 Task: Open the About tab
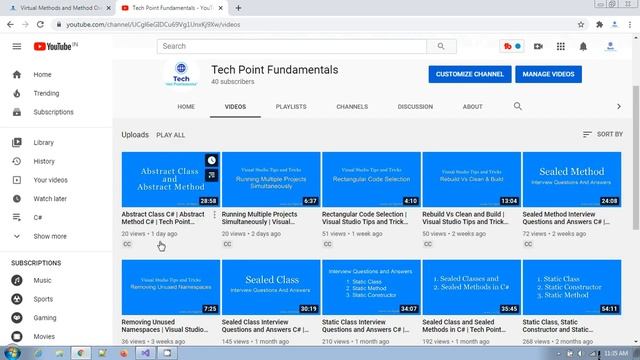point(473,107)
